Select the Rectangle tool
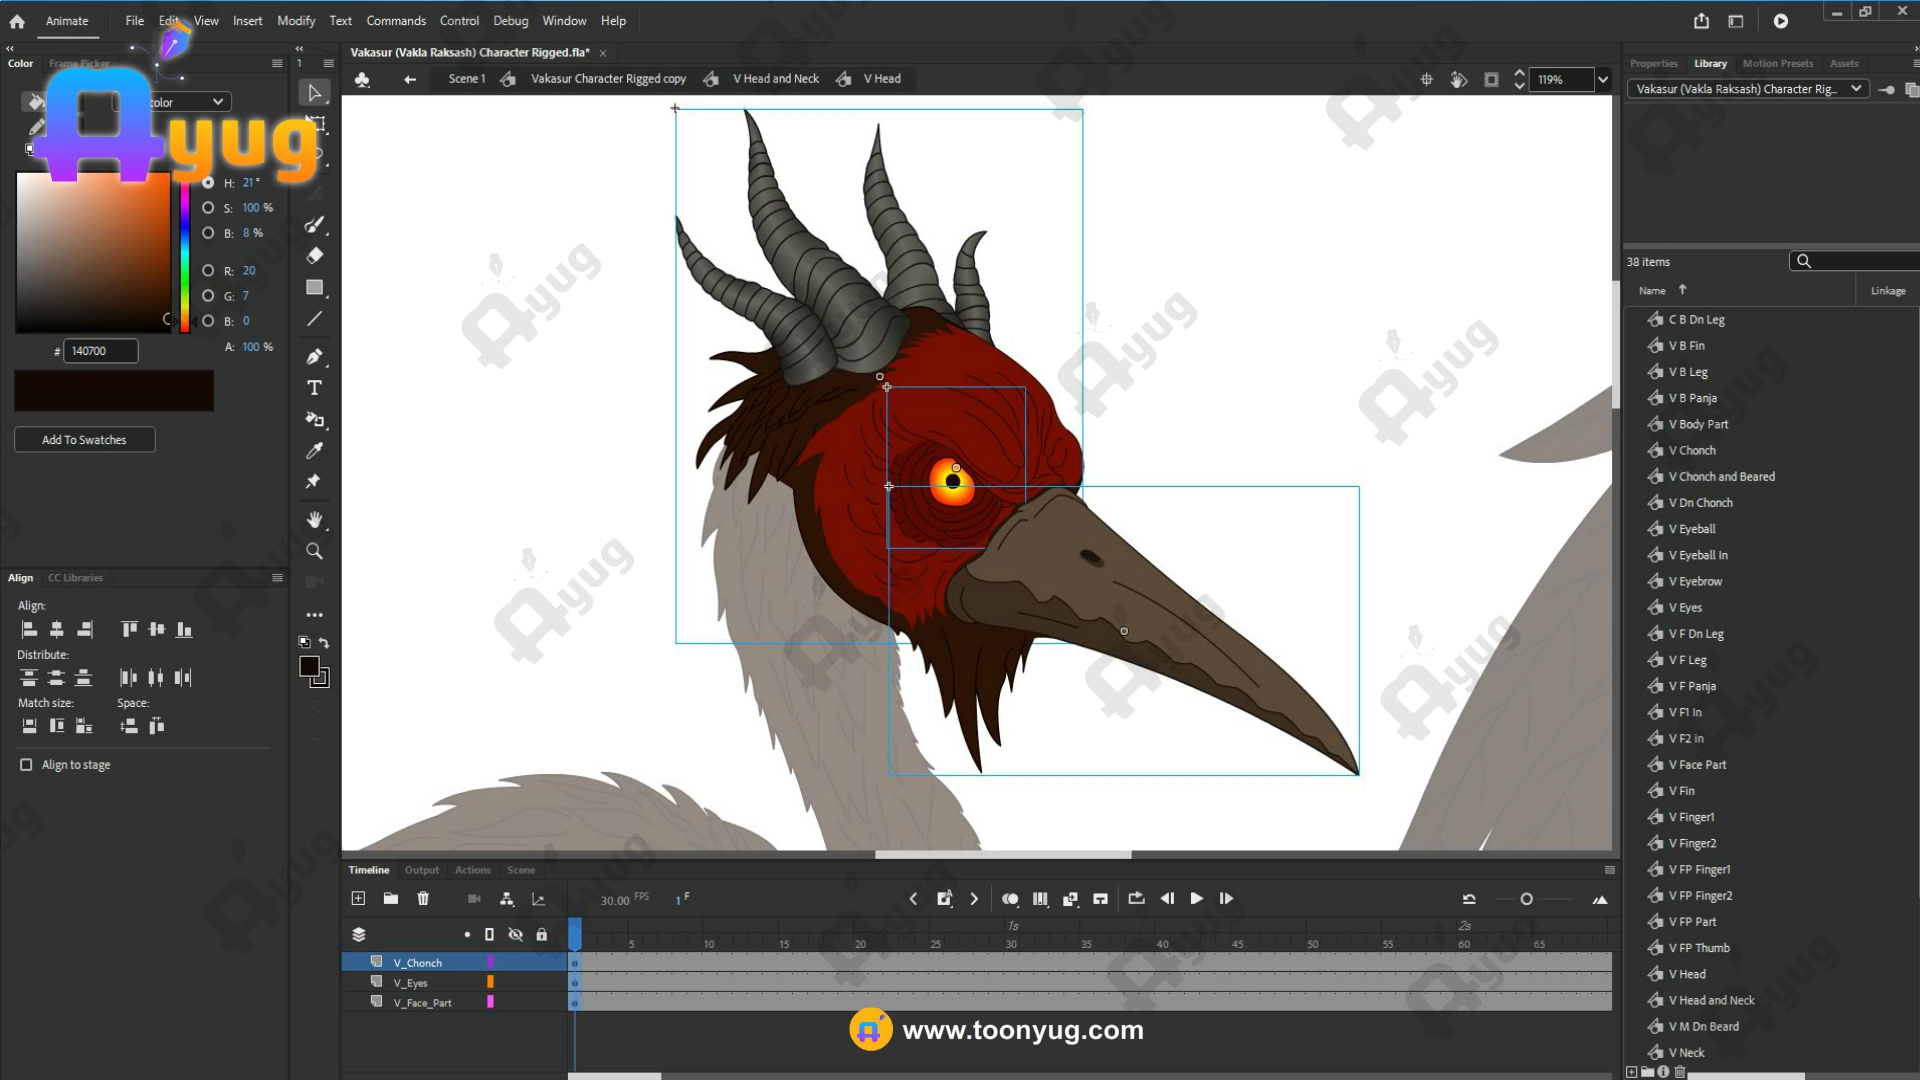This screenshot has height=1080, width=1920. point(314,288)
